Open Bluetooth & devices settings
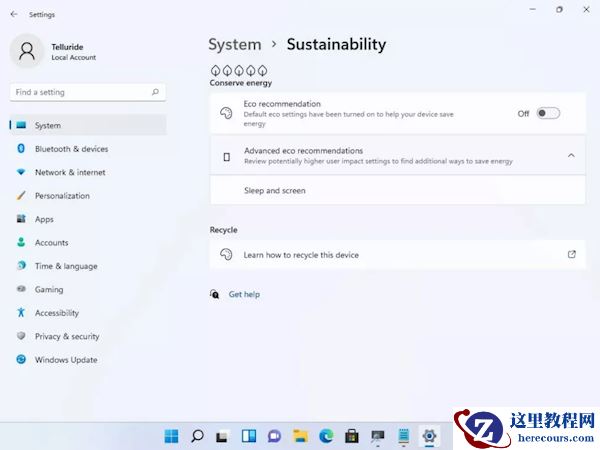 (88, 149)
